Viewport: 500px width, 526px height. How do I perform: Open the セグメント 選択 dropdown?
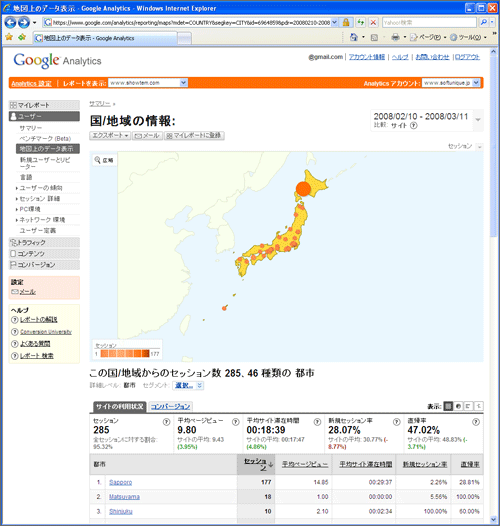point(188,385)
